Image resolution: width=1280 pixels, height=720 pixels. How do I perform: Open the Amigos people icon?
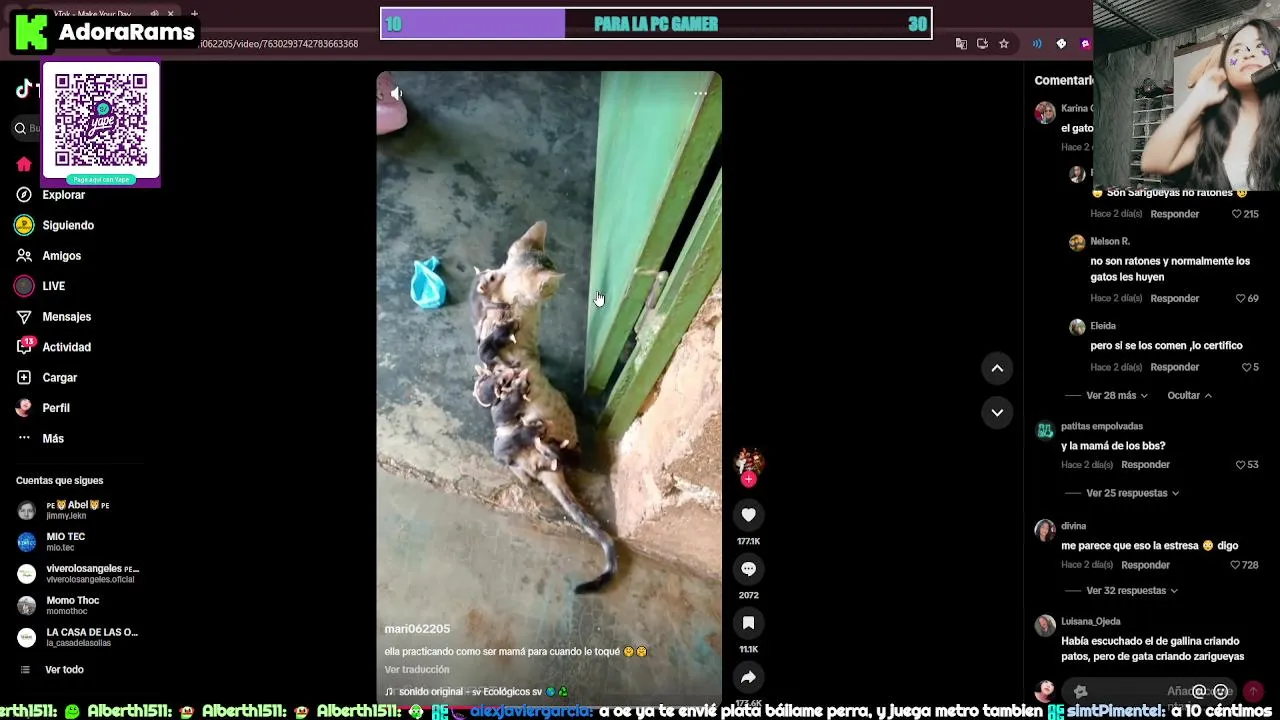pos(24,256)
